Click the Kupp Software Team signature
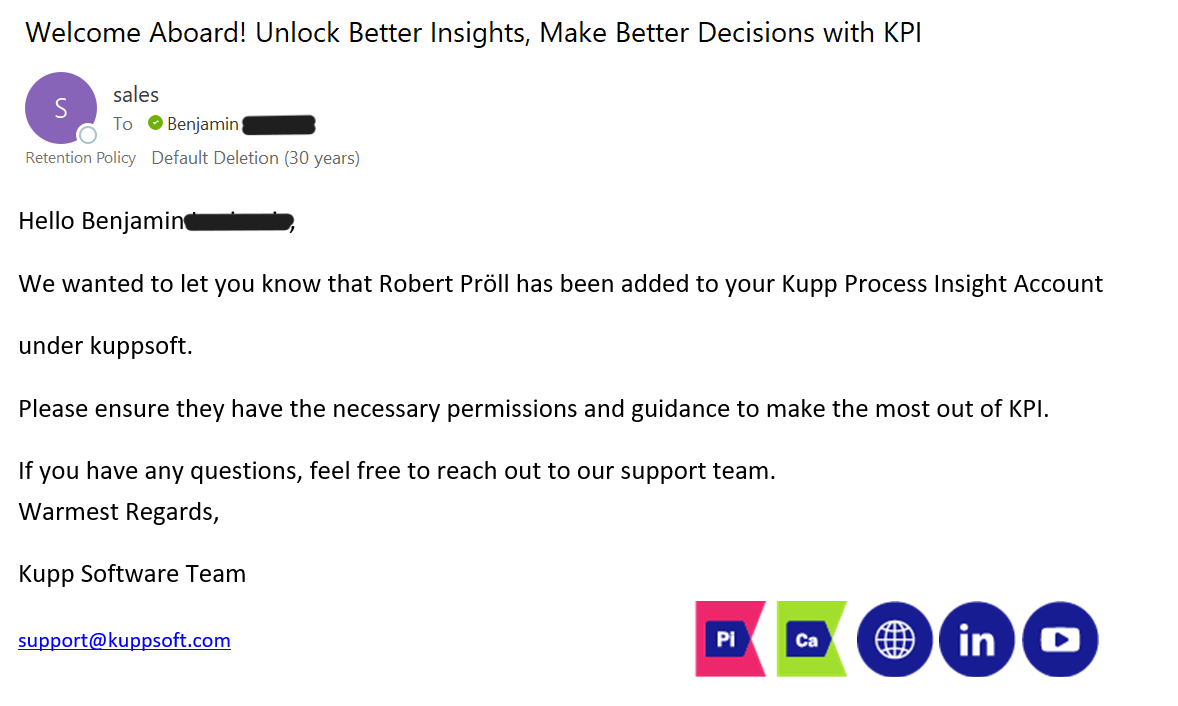1178x706 pixels. (132, 574)
